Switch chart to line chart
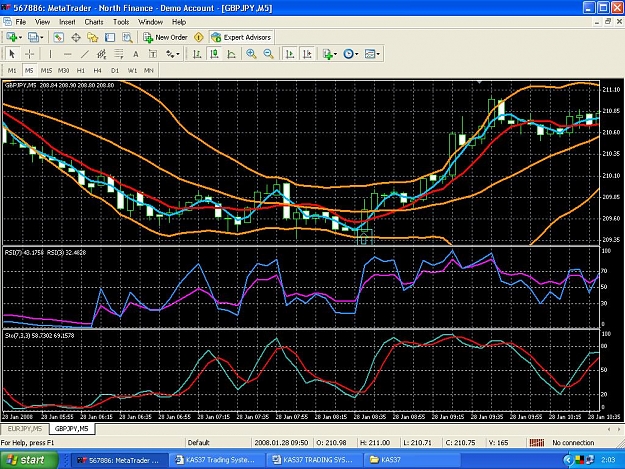Screen dimensions: 625x469 (231, 54)
